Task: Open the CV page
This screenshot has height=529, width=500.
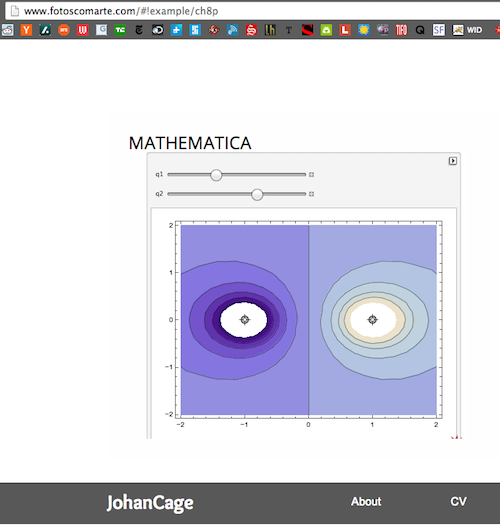Action: pyautogui.click(x=459, y=501)
